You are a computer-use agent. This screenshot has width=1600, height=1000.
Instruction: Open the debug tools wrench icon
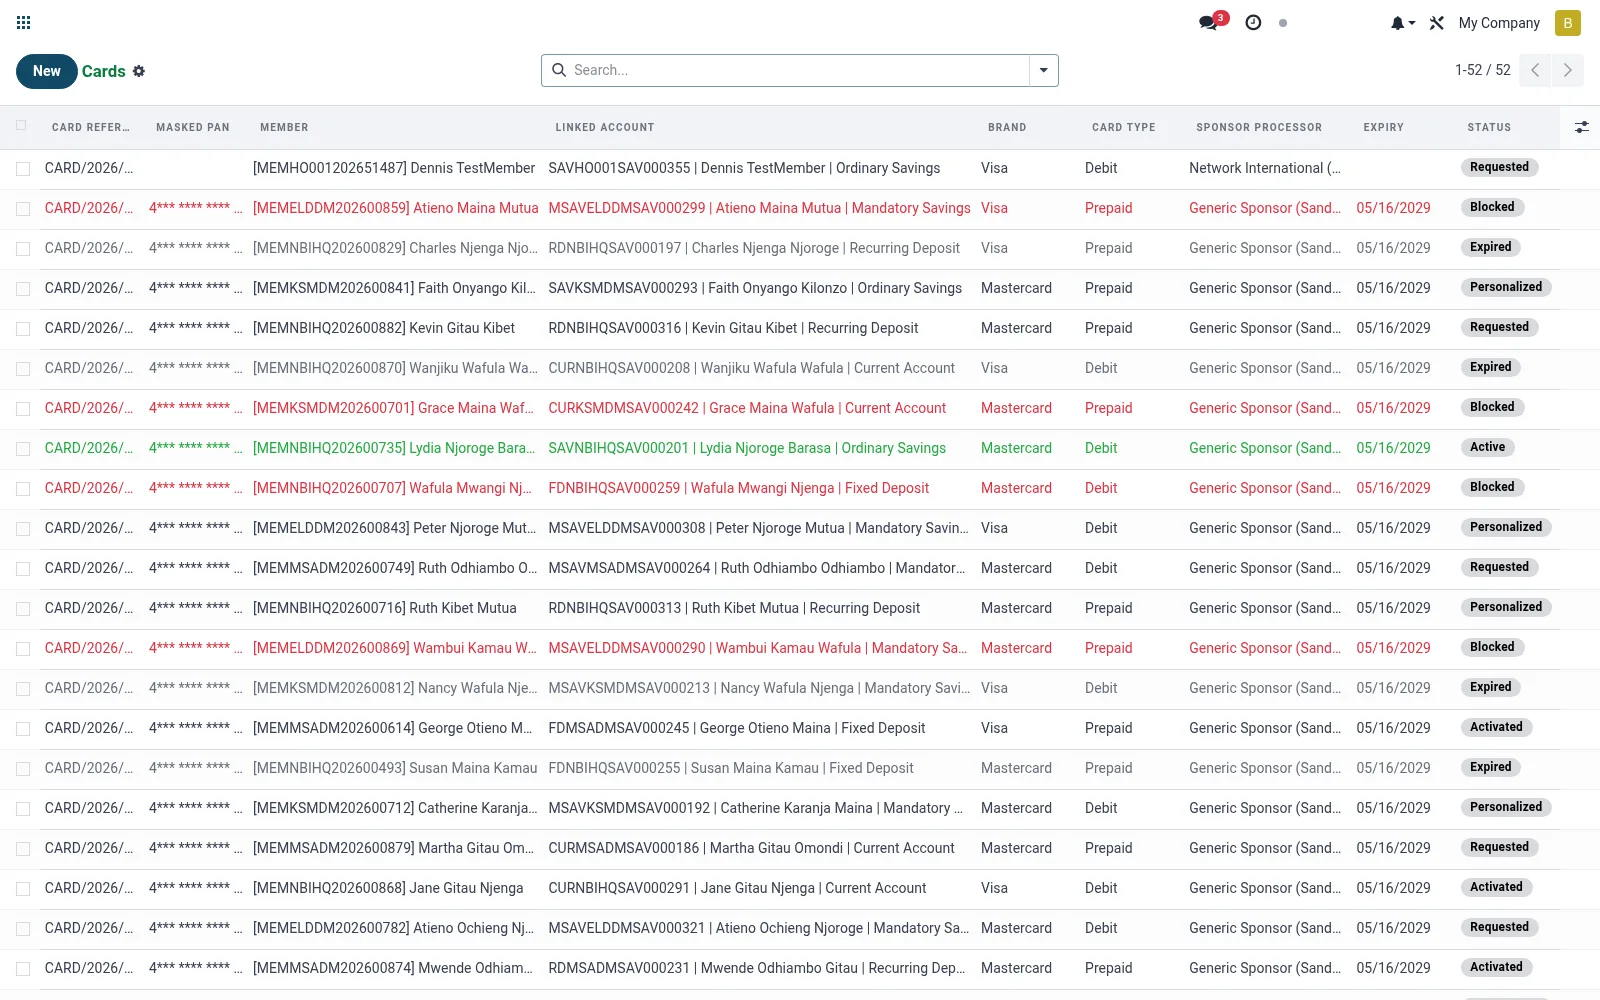point(1437,23)
